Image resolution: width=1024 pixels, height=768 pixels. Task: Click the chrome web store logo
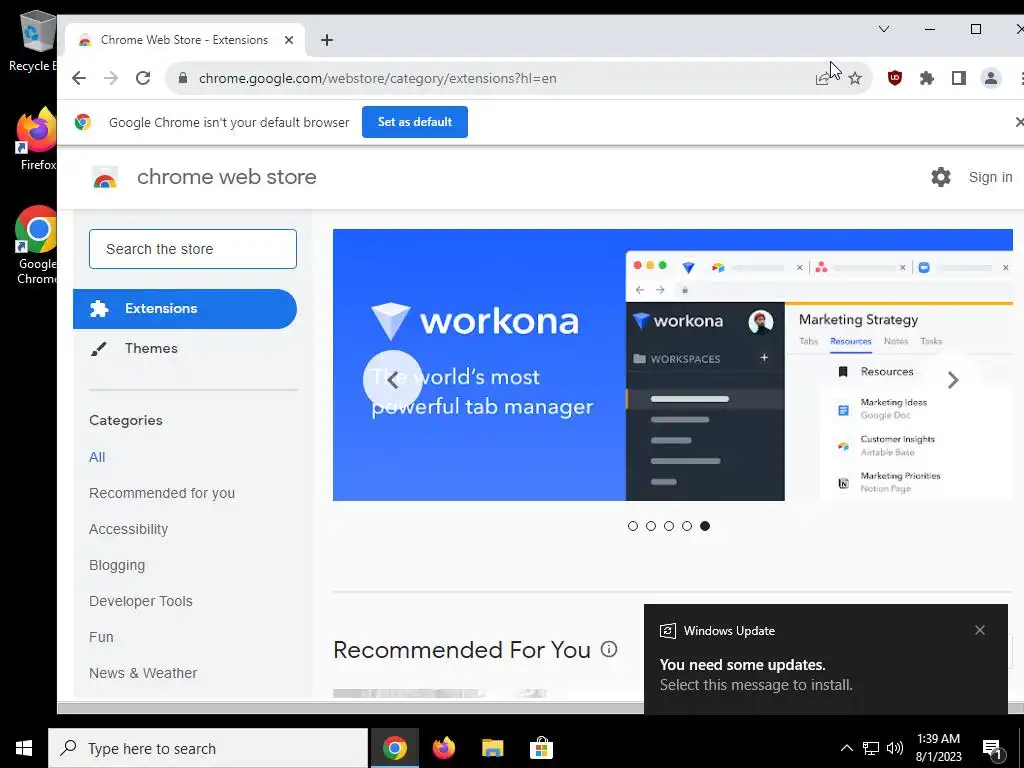[105, 178]
